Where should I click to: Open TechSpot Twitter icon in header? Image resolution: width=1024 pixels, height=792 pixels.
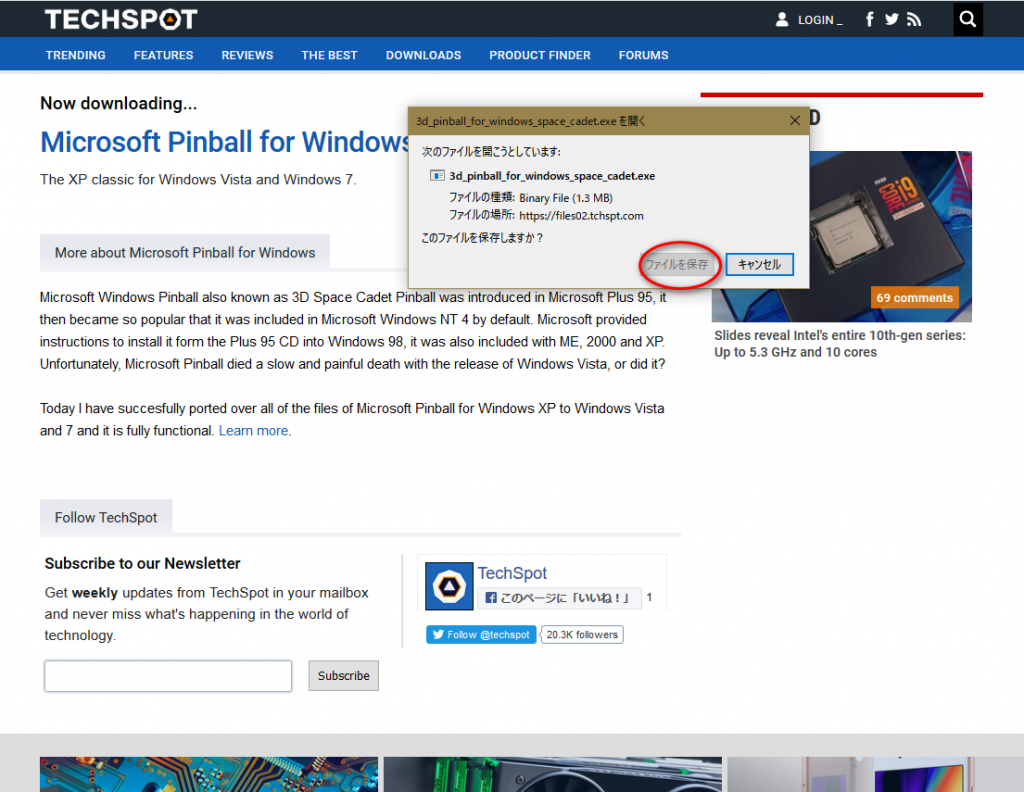(x=891, y=19)
